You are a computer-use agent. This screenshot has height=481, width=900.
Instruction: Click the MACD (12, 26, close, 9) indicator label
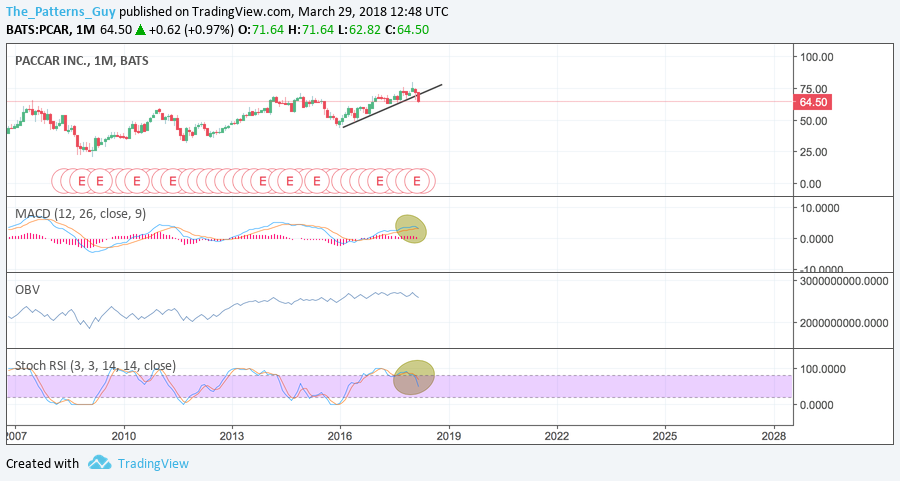point(80,214)
